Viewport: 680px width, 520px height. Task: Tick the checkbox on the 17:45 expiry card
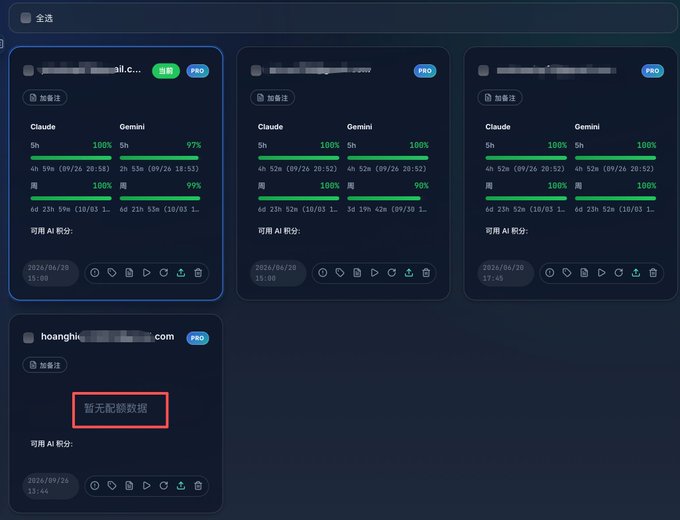(484, 70)
